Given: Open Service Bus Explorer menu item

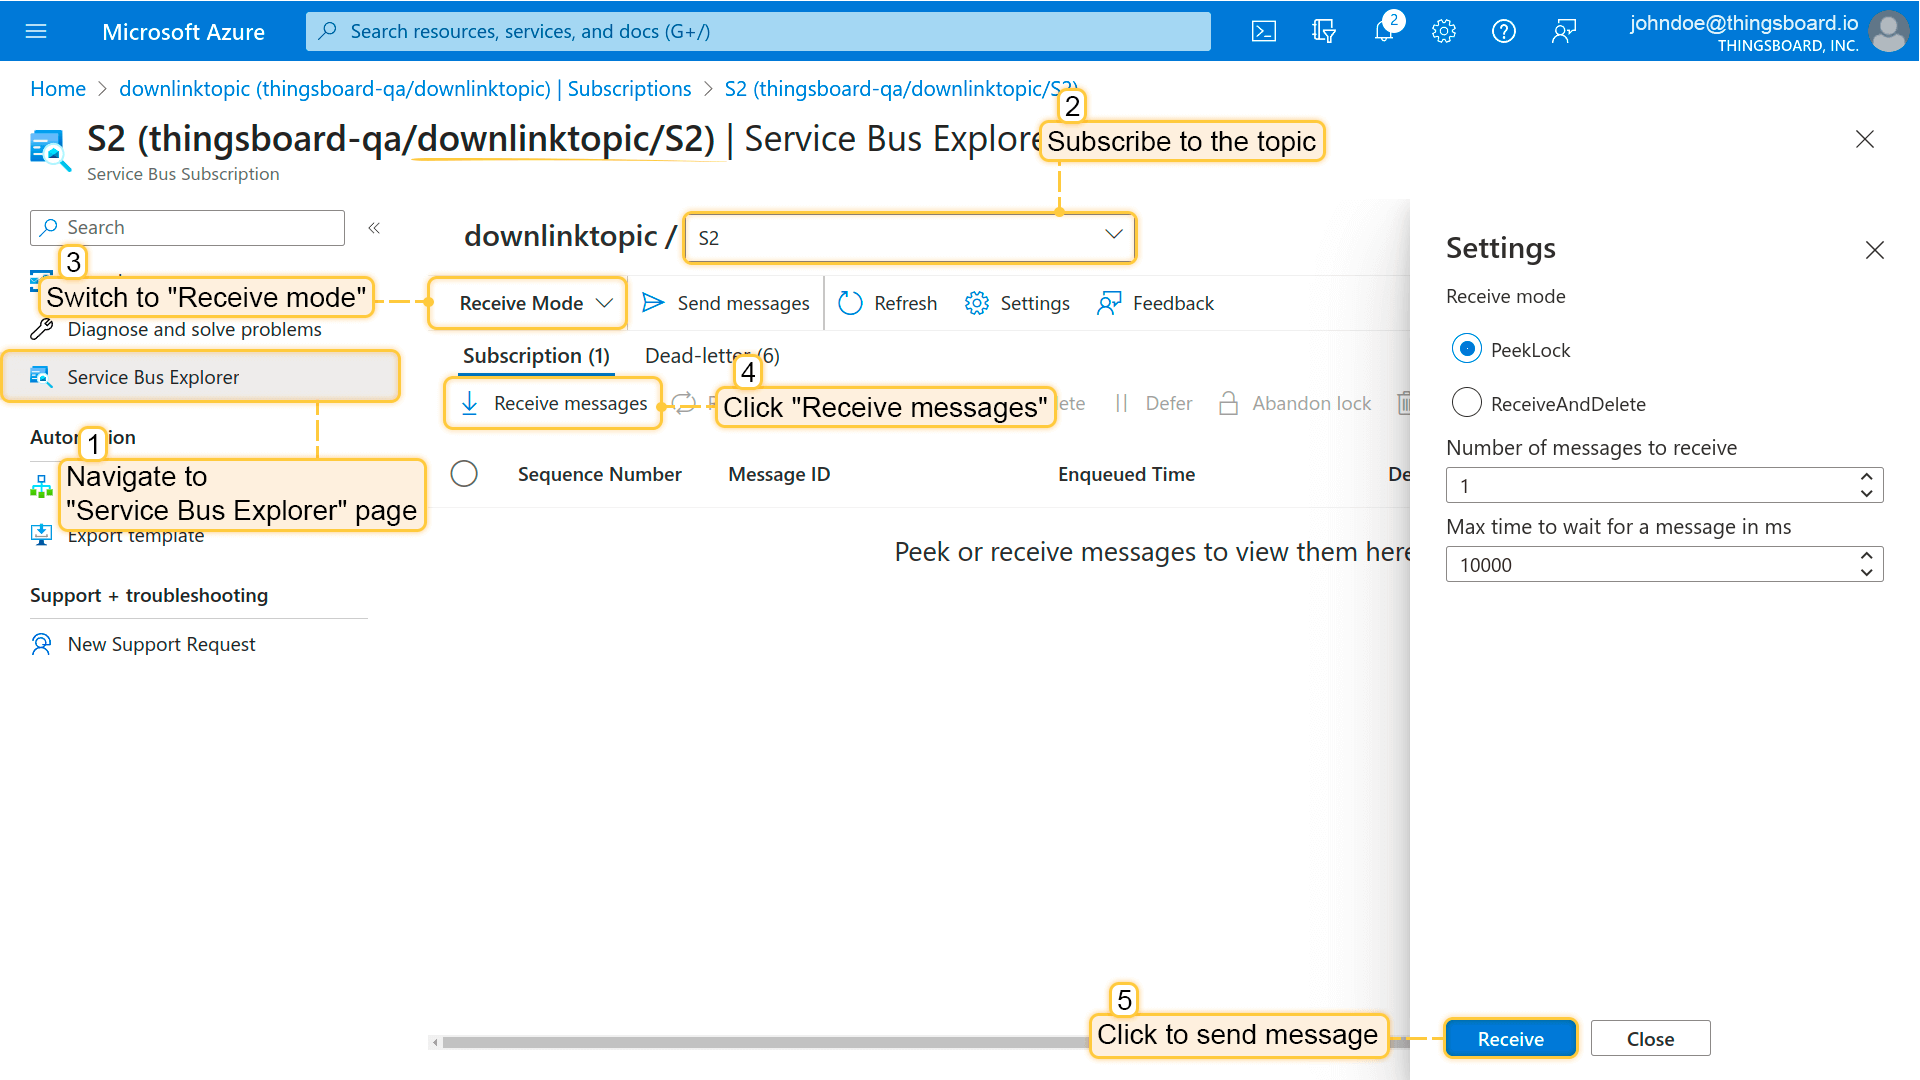Looking at the screenshot, I should pos(153,377).
